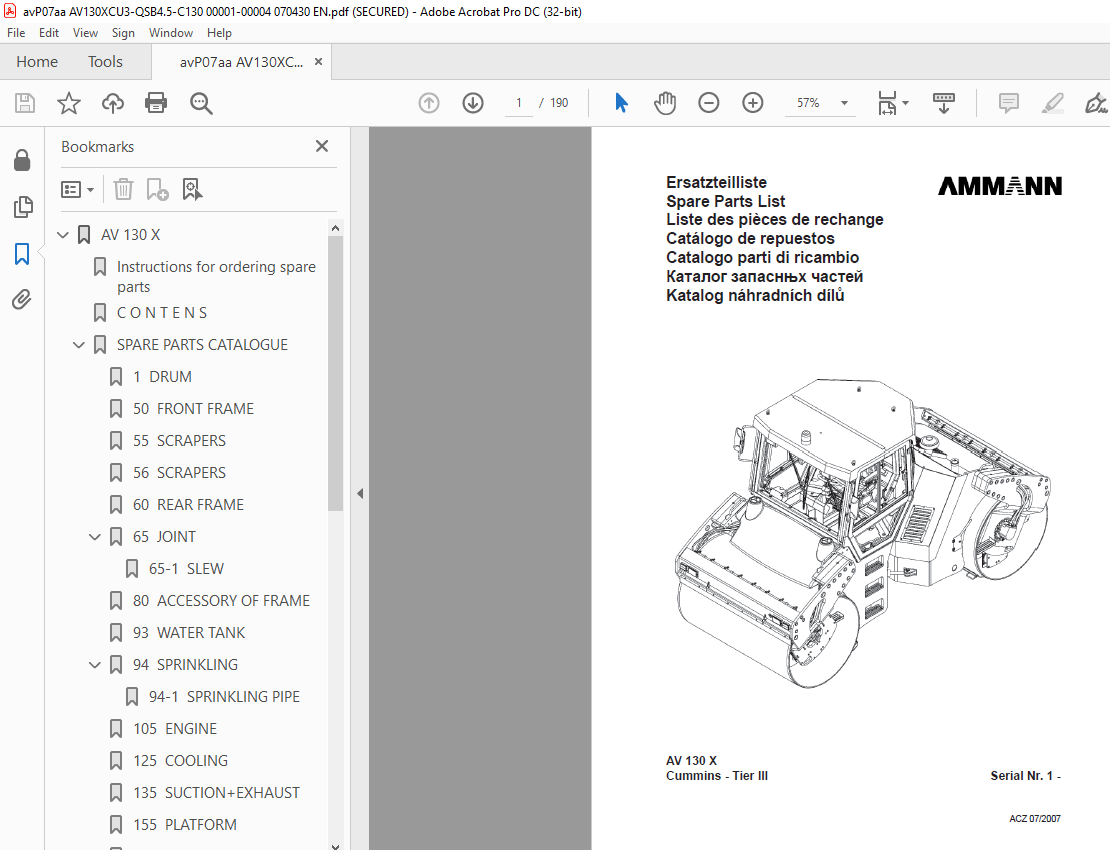1110x850 pixels.
Task: Toggle the Bookmarks panel icon
Action: pyautogui.click(x=22, y=253)
